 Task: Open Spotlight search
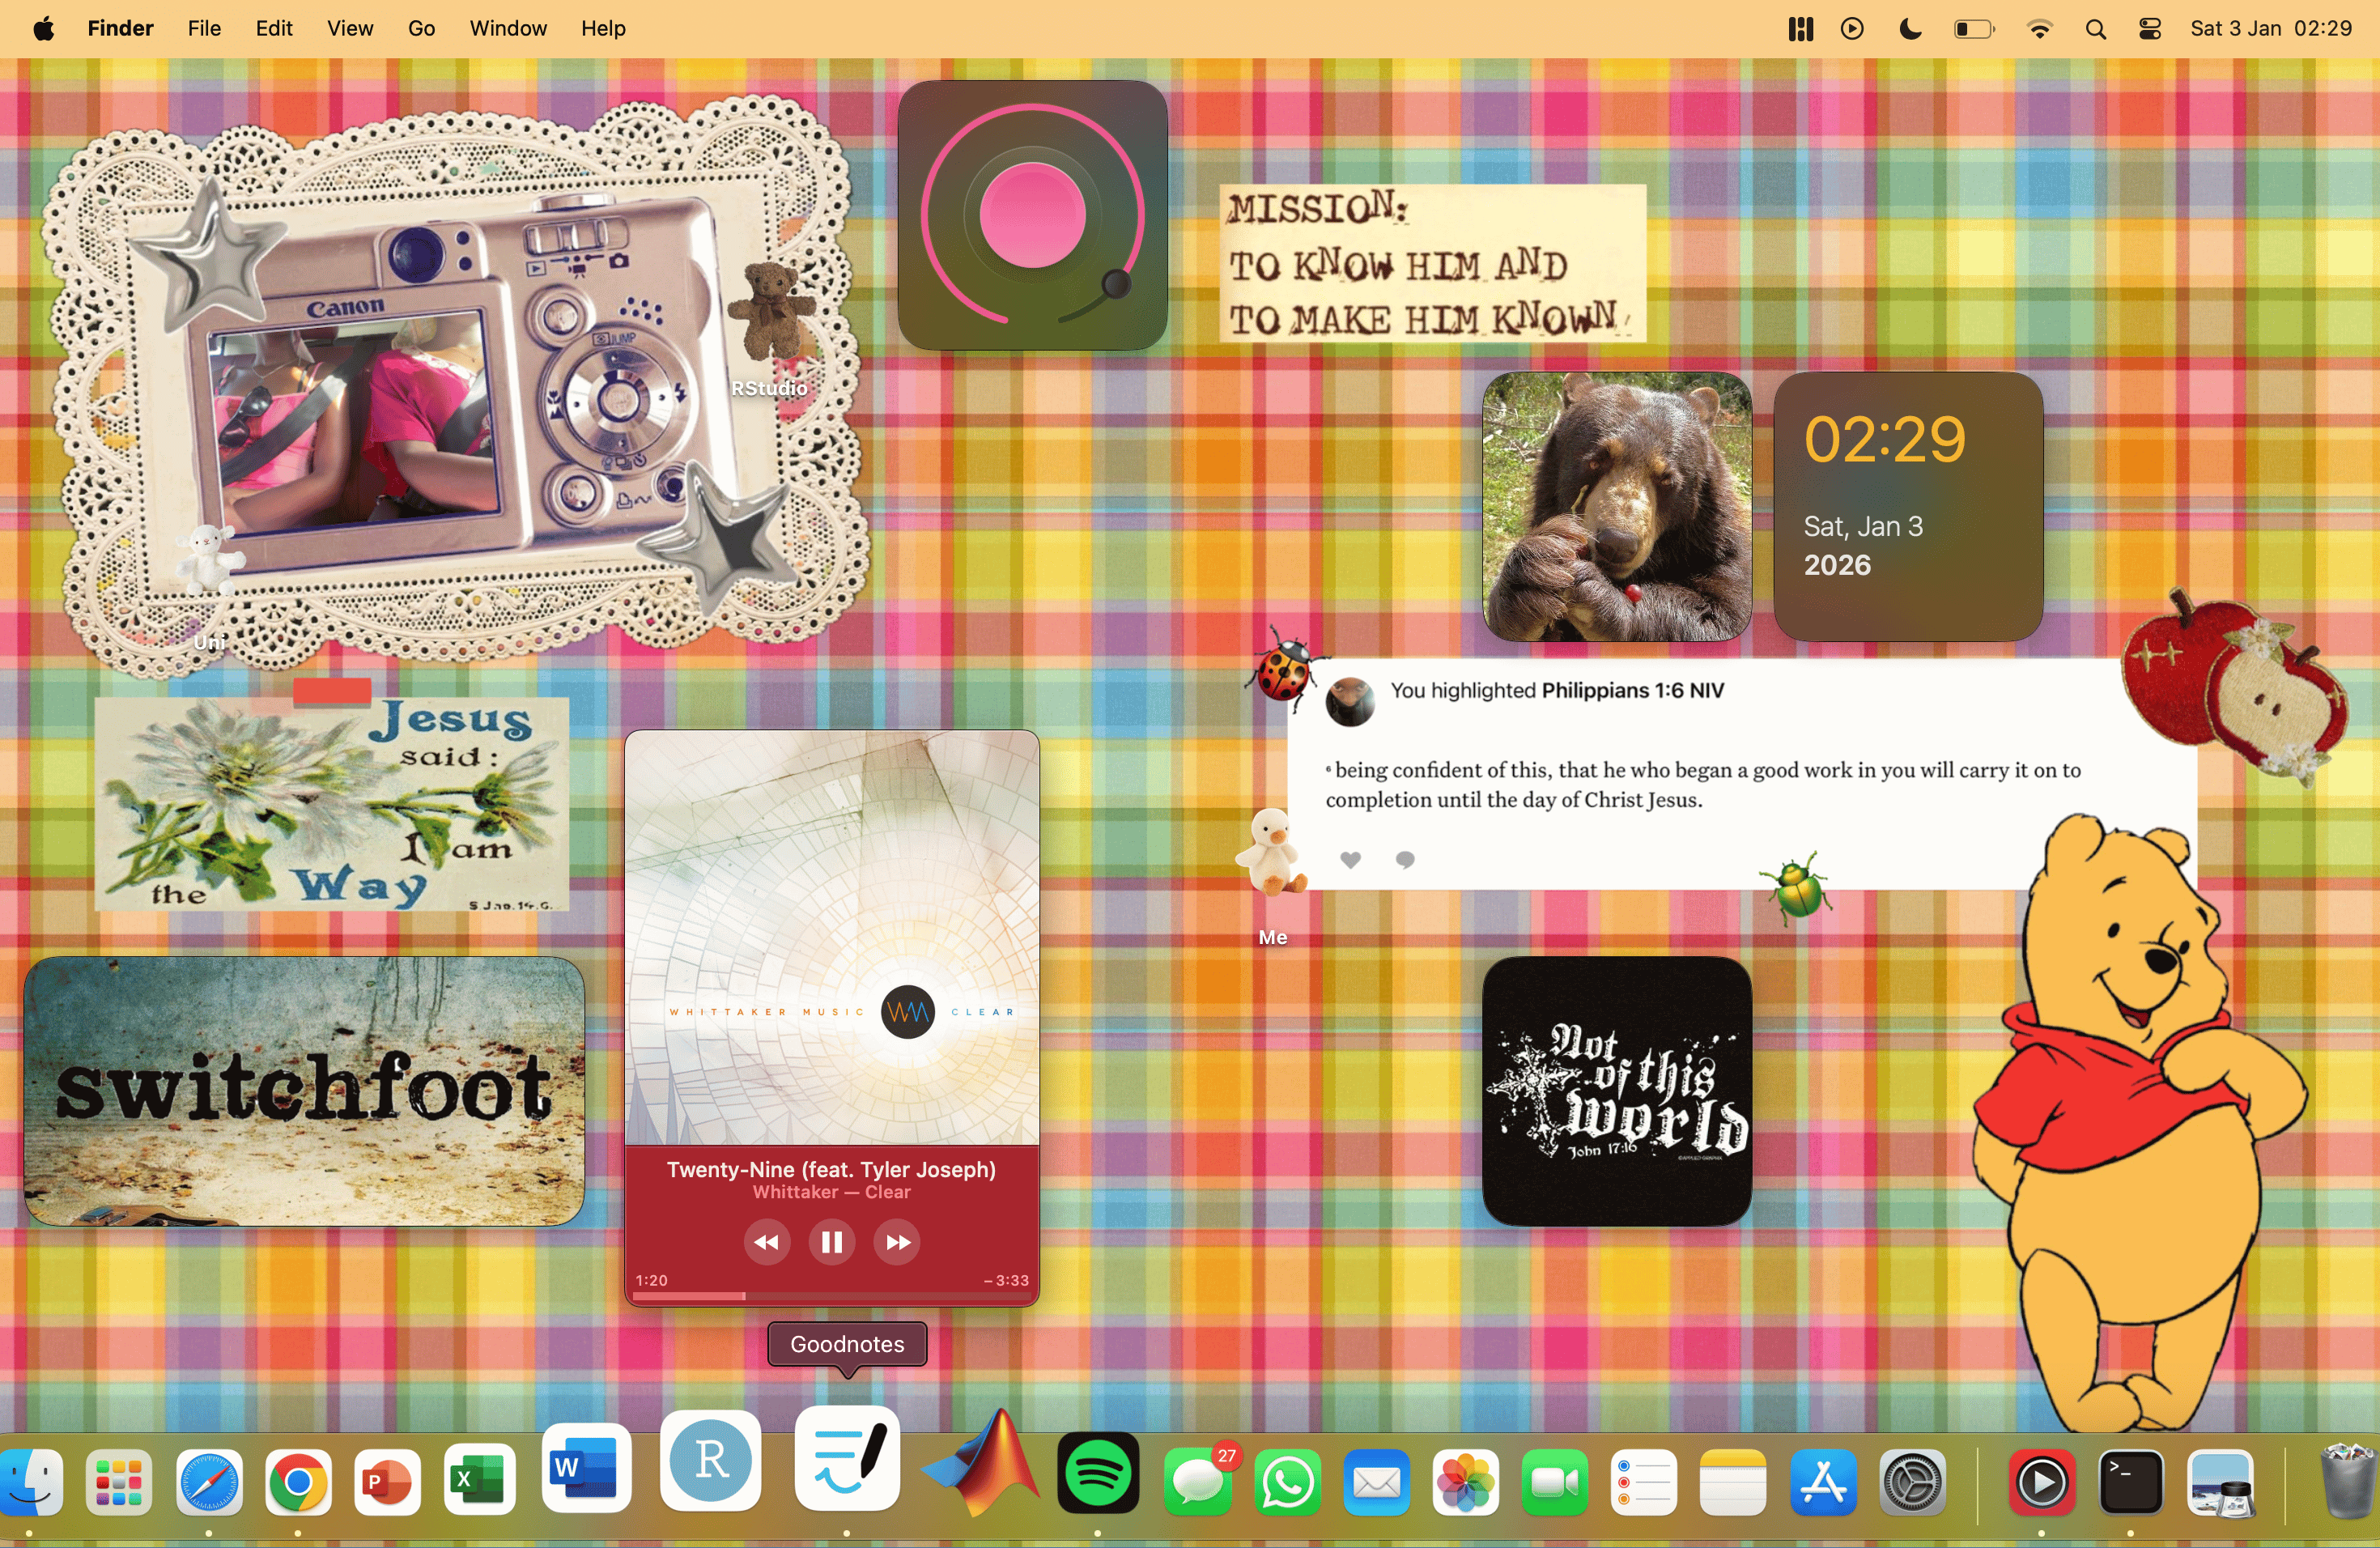[x=2096, y=28]
